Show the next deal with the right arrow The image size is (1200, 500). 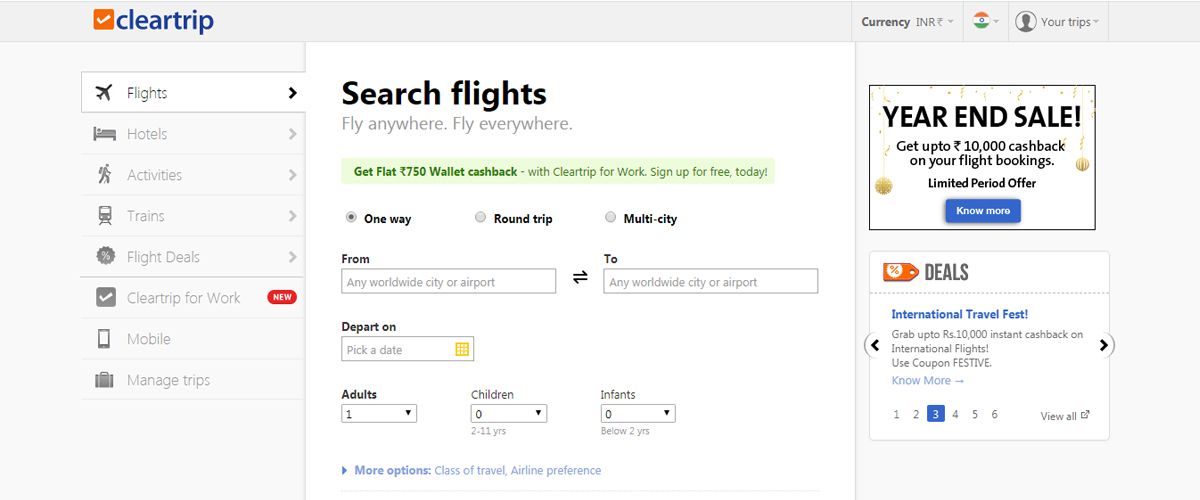pyautogui.click(x=1104, y=346)
